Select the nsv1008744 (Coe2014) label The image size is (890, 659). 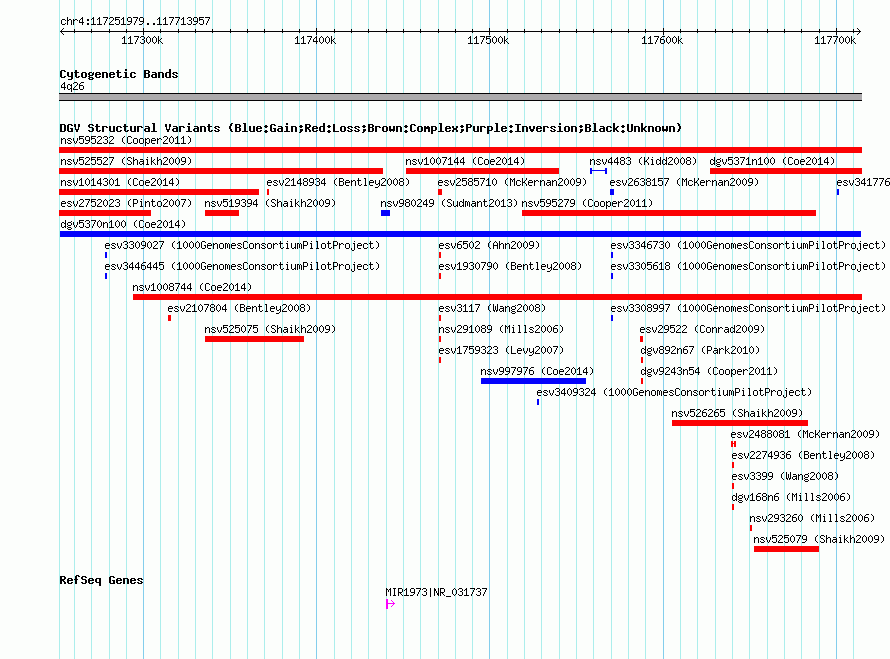click(192, 287)
